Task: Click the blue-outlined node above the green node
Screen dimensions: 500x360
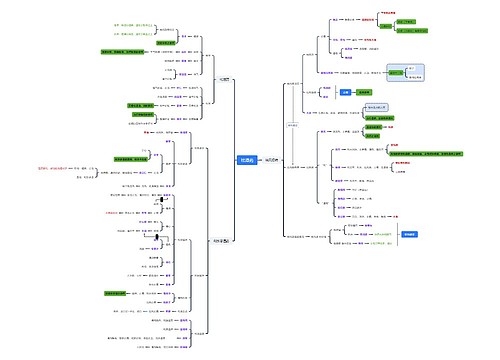Action: point(377,107)
